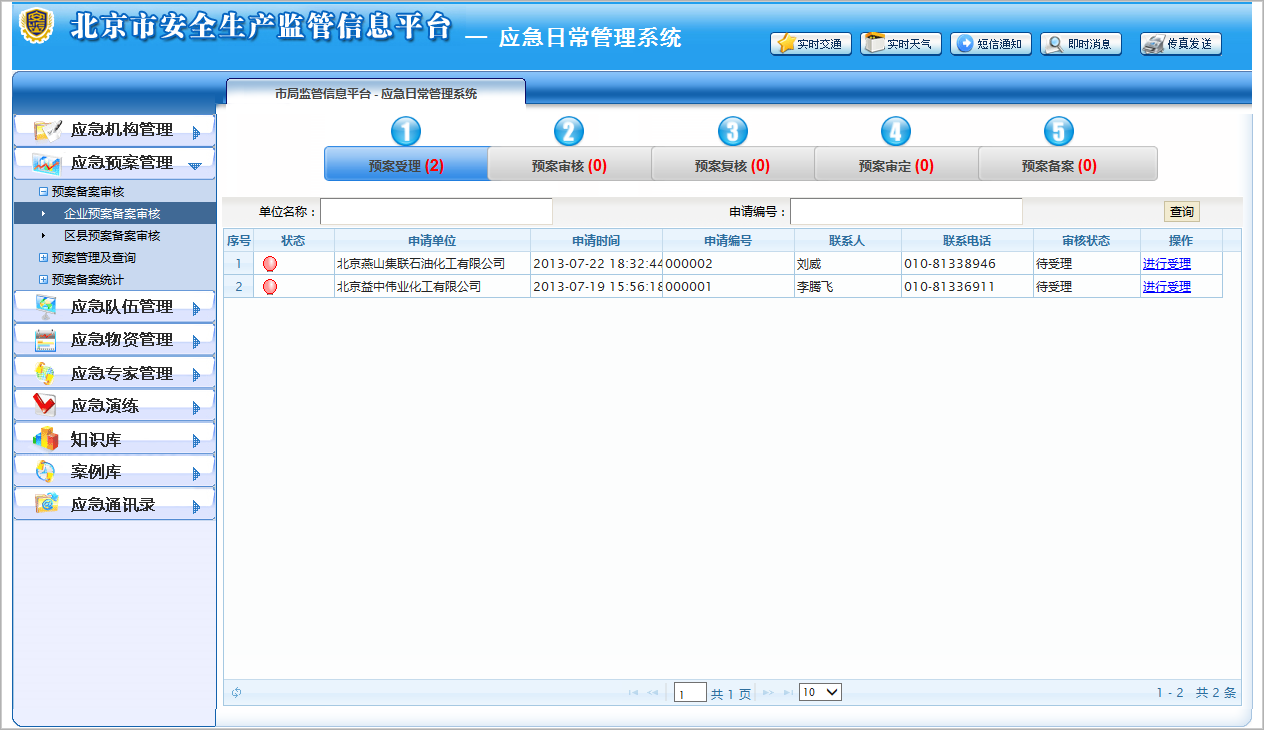Click red status icon for 北京燕山集联石油化工有限公司
Viewport: 1264px width, 730px height.
[270, 264]
